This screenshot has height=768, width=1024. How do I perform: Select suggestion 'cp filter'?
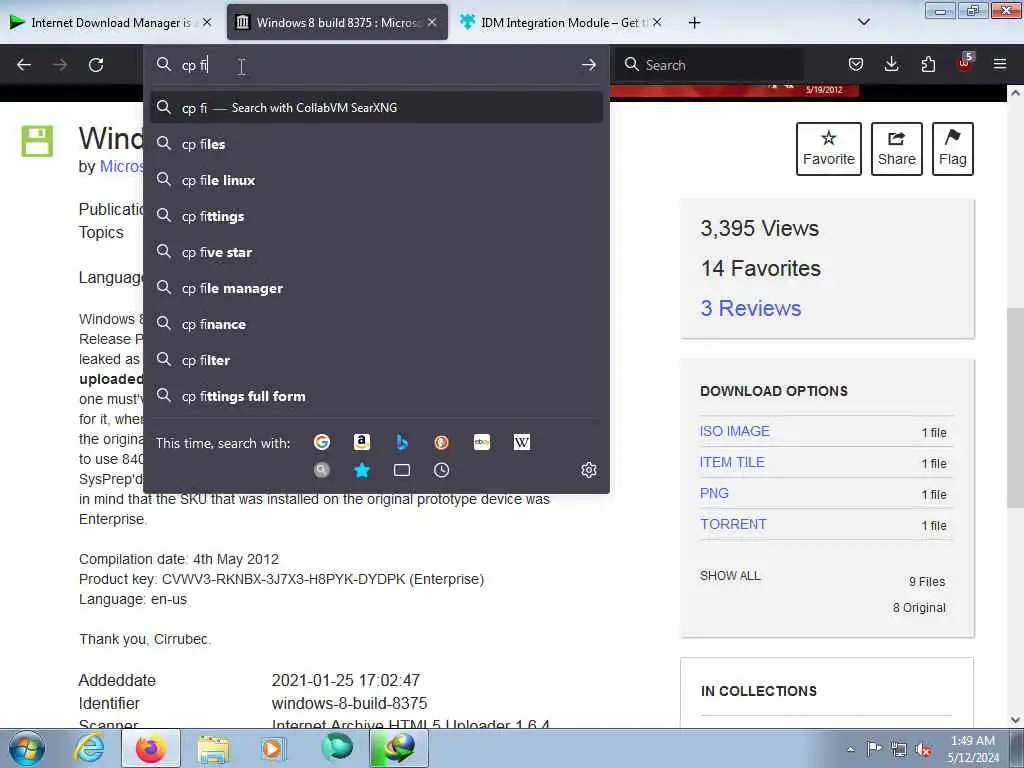(x=376, y=360)
